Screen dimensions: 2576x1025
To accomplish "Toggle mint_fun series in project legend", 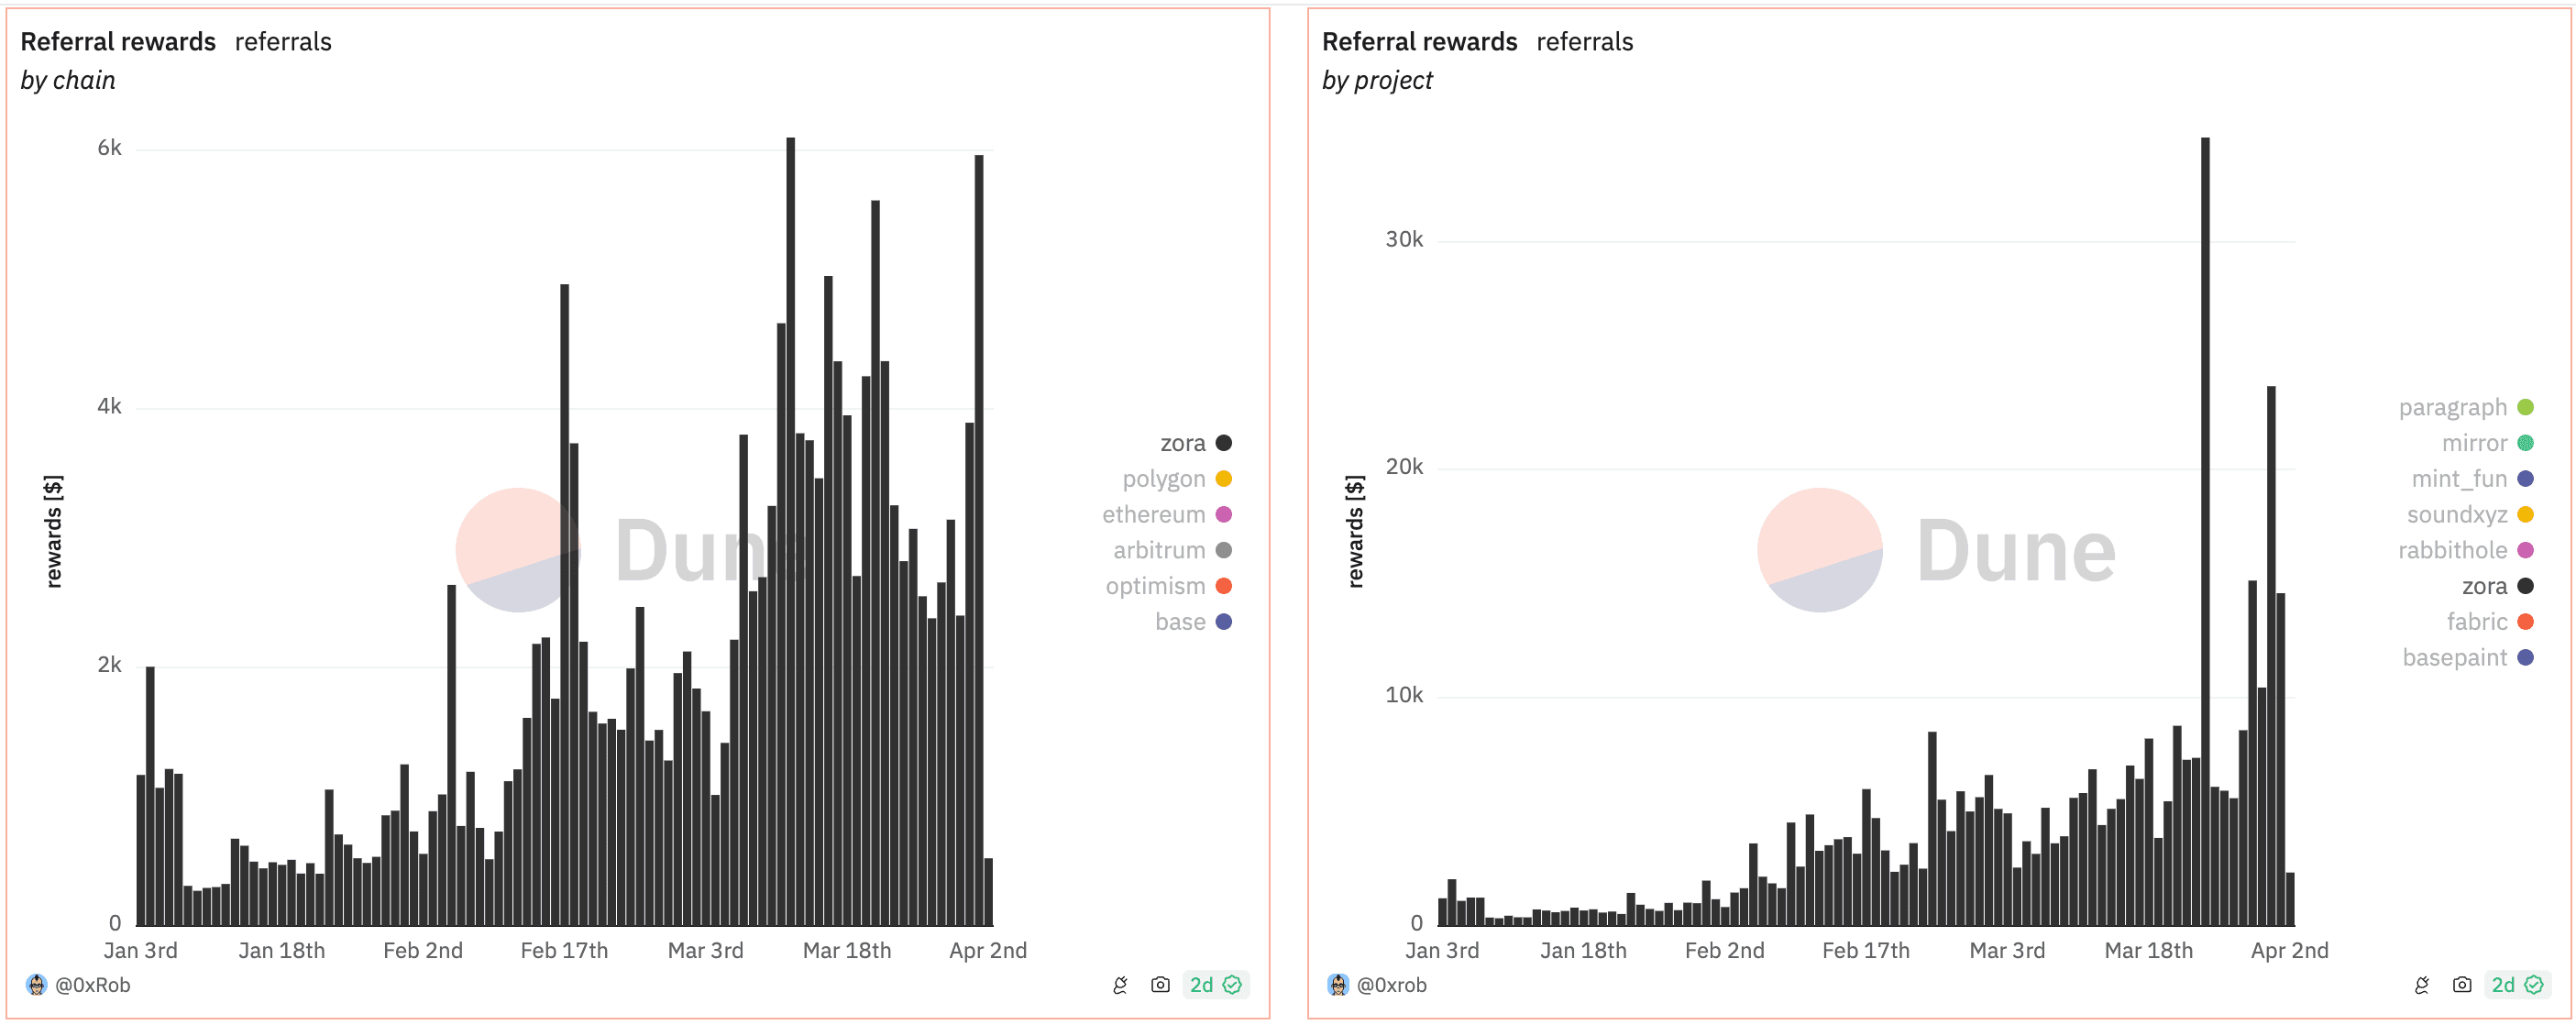I will point(2472,479).
